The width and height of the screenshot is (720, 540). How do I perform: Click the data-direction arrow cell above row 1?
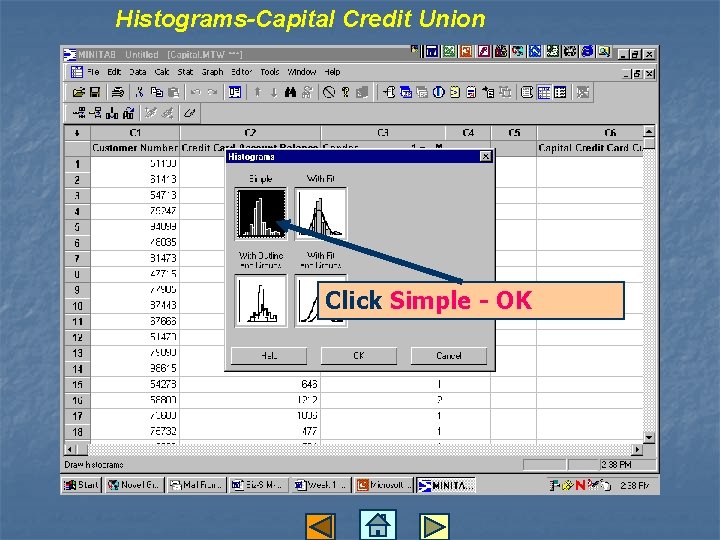pos(77,133)
